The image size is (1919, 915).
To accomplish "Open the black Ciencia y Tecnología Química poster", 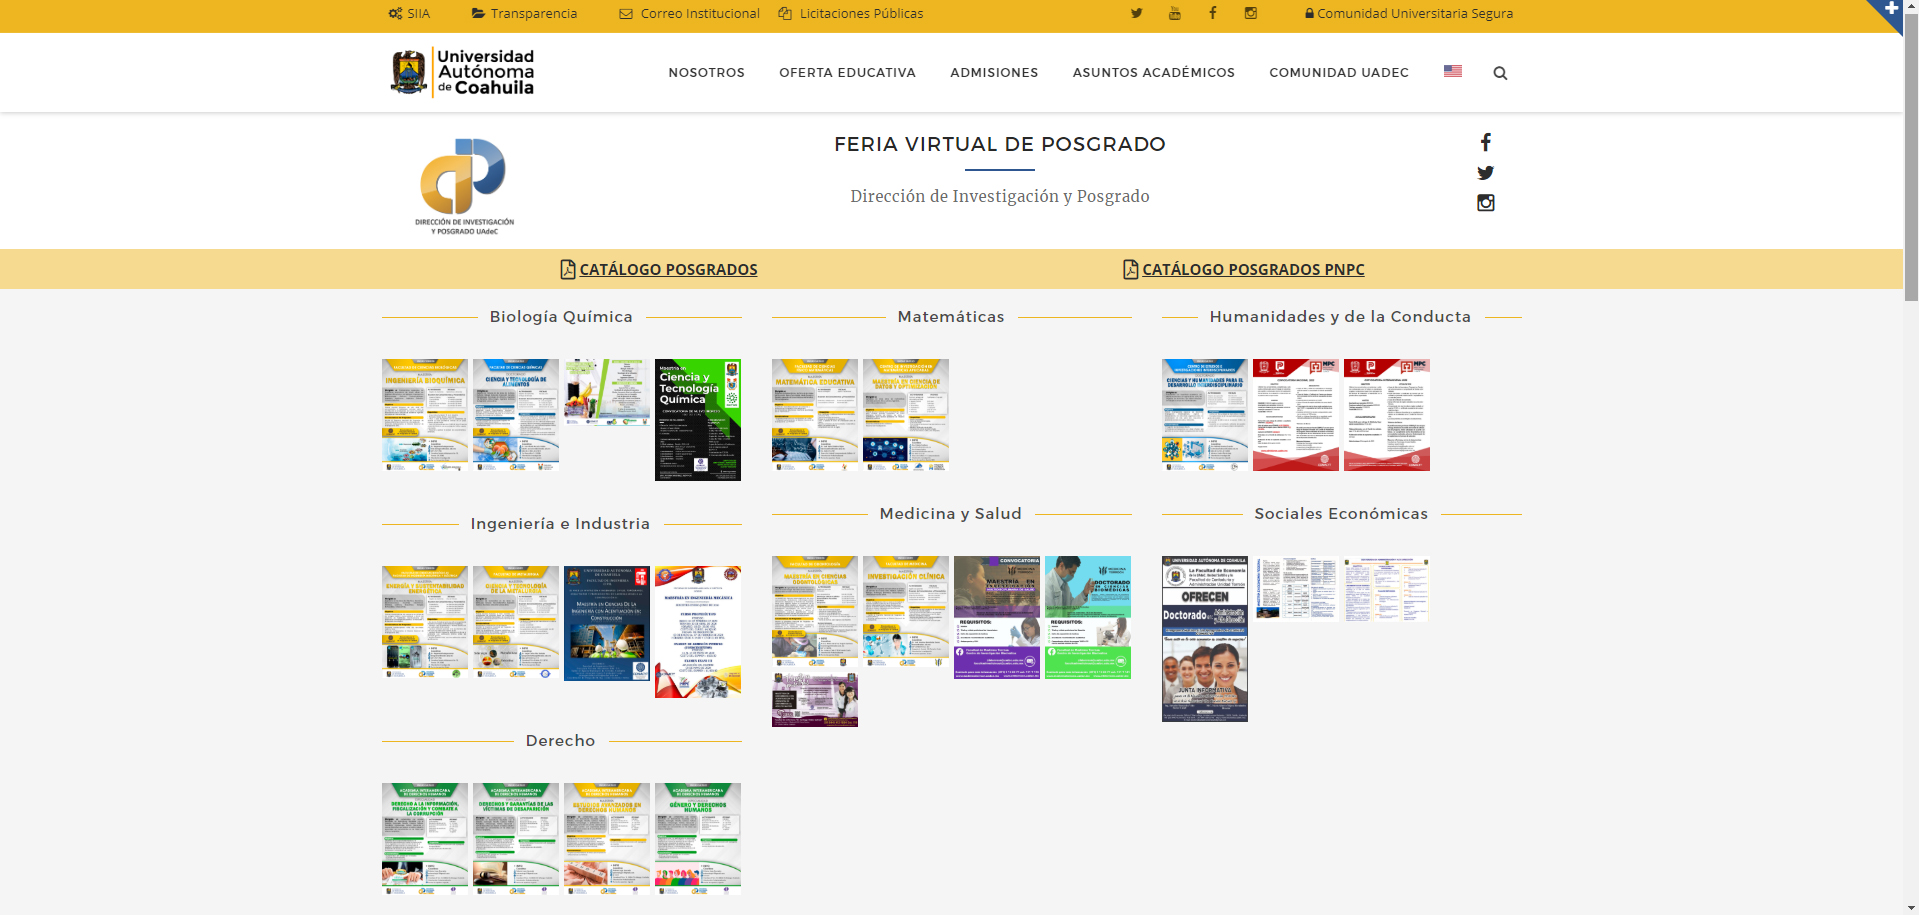I will click(697, 420).
